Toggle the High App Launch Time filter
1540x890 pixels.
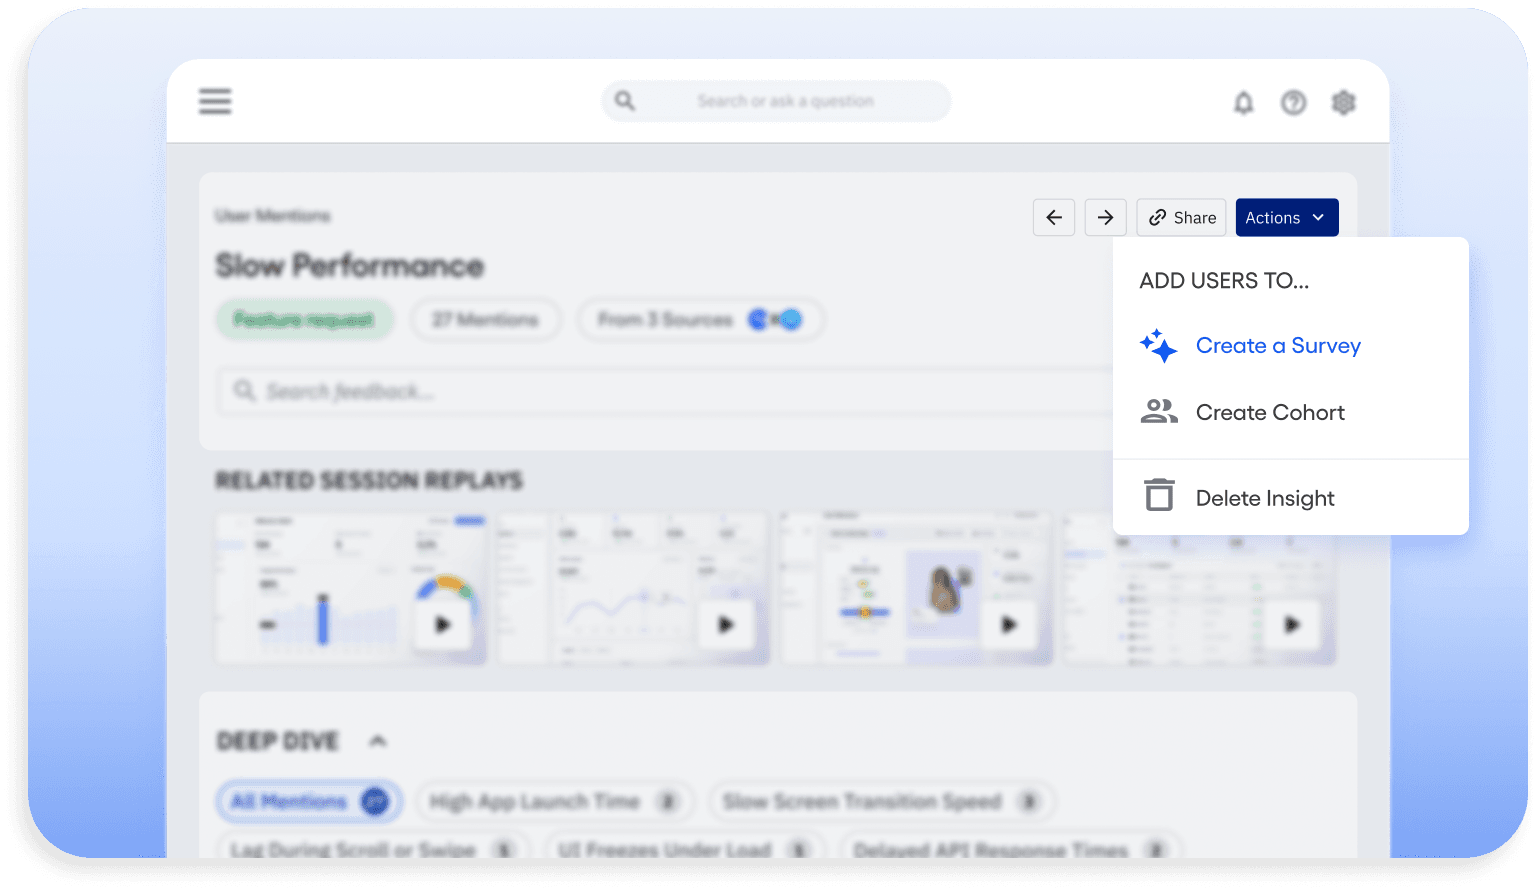[x=555, y=801]
